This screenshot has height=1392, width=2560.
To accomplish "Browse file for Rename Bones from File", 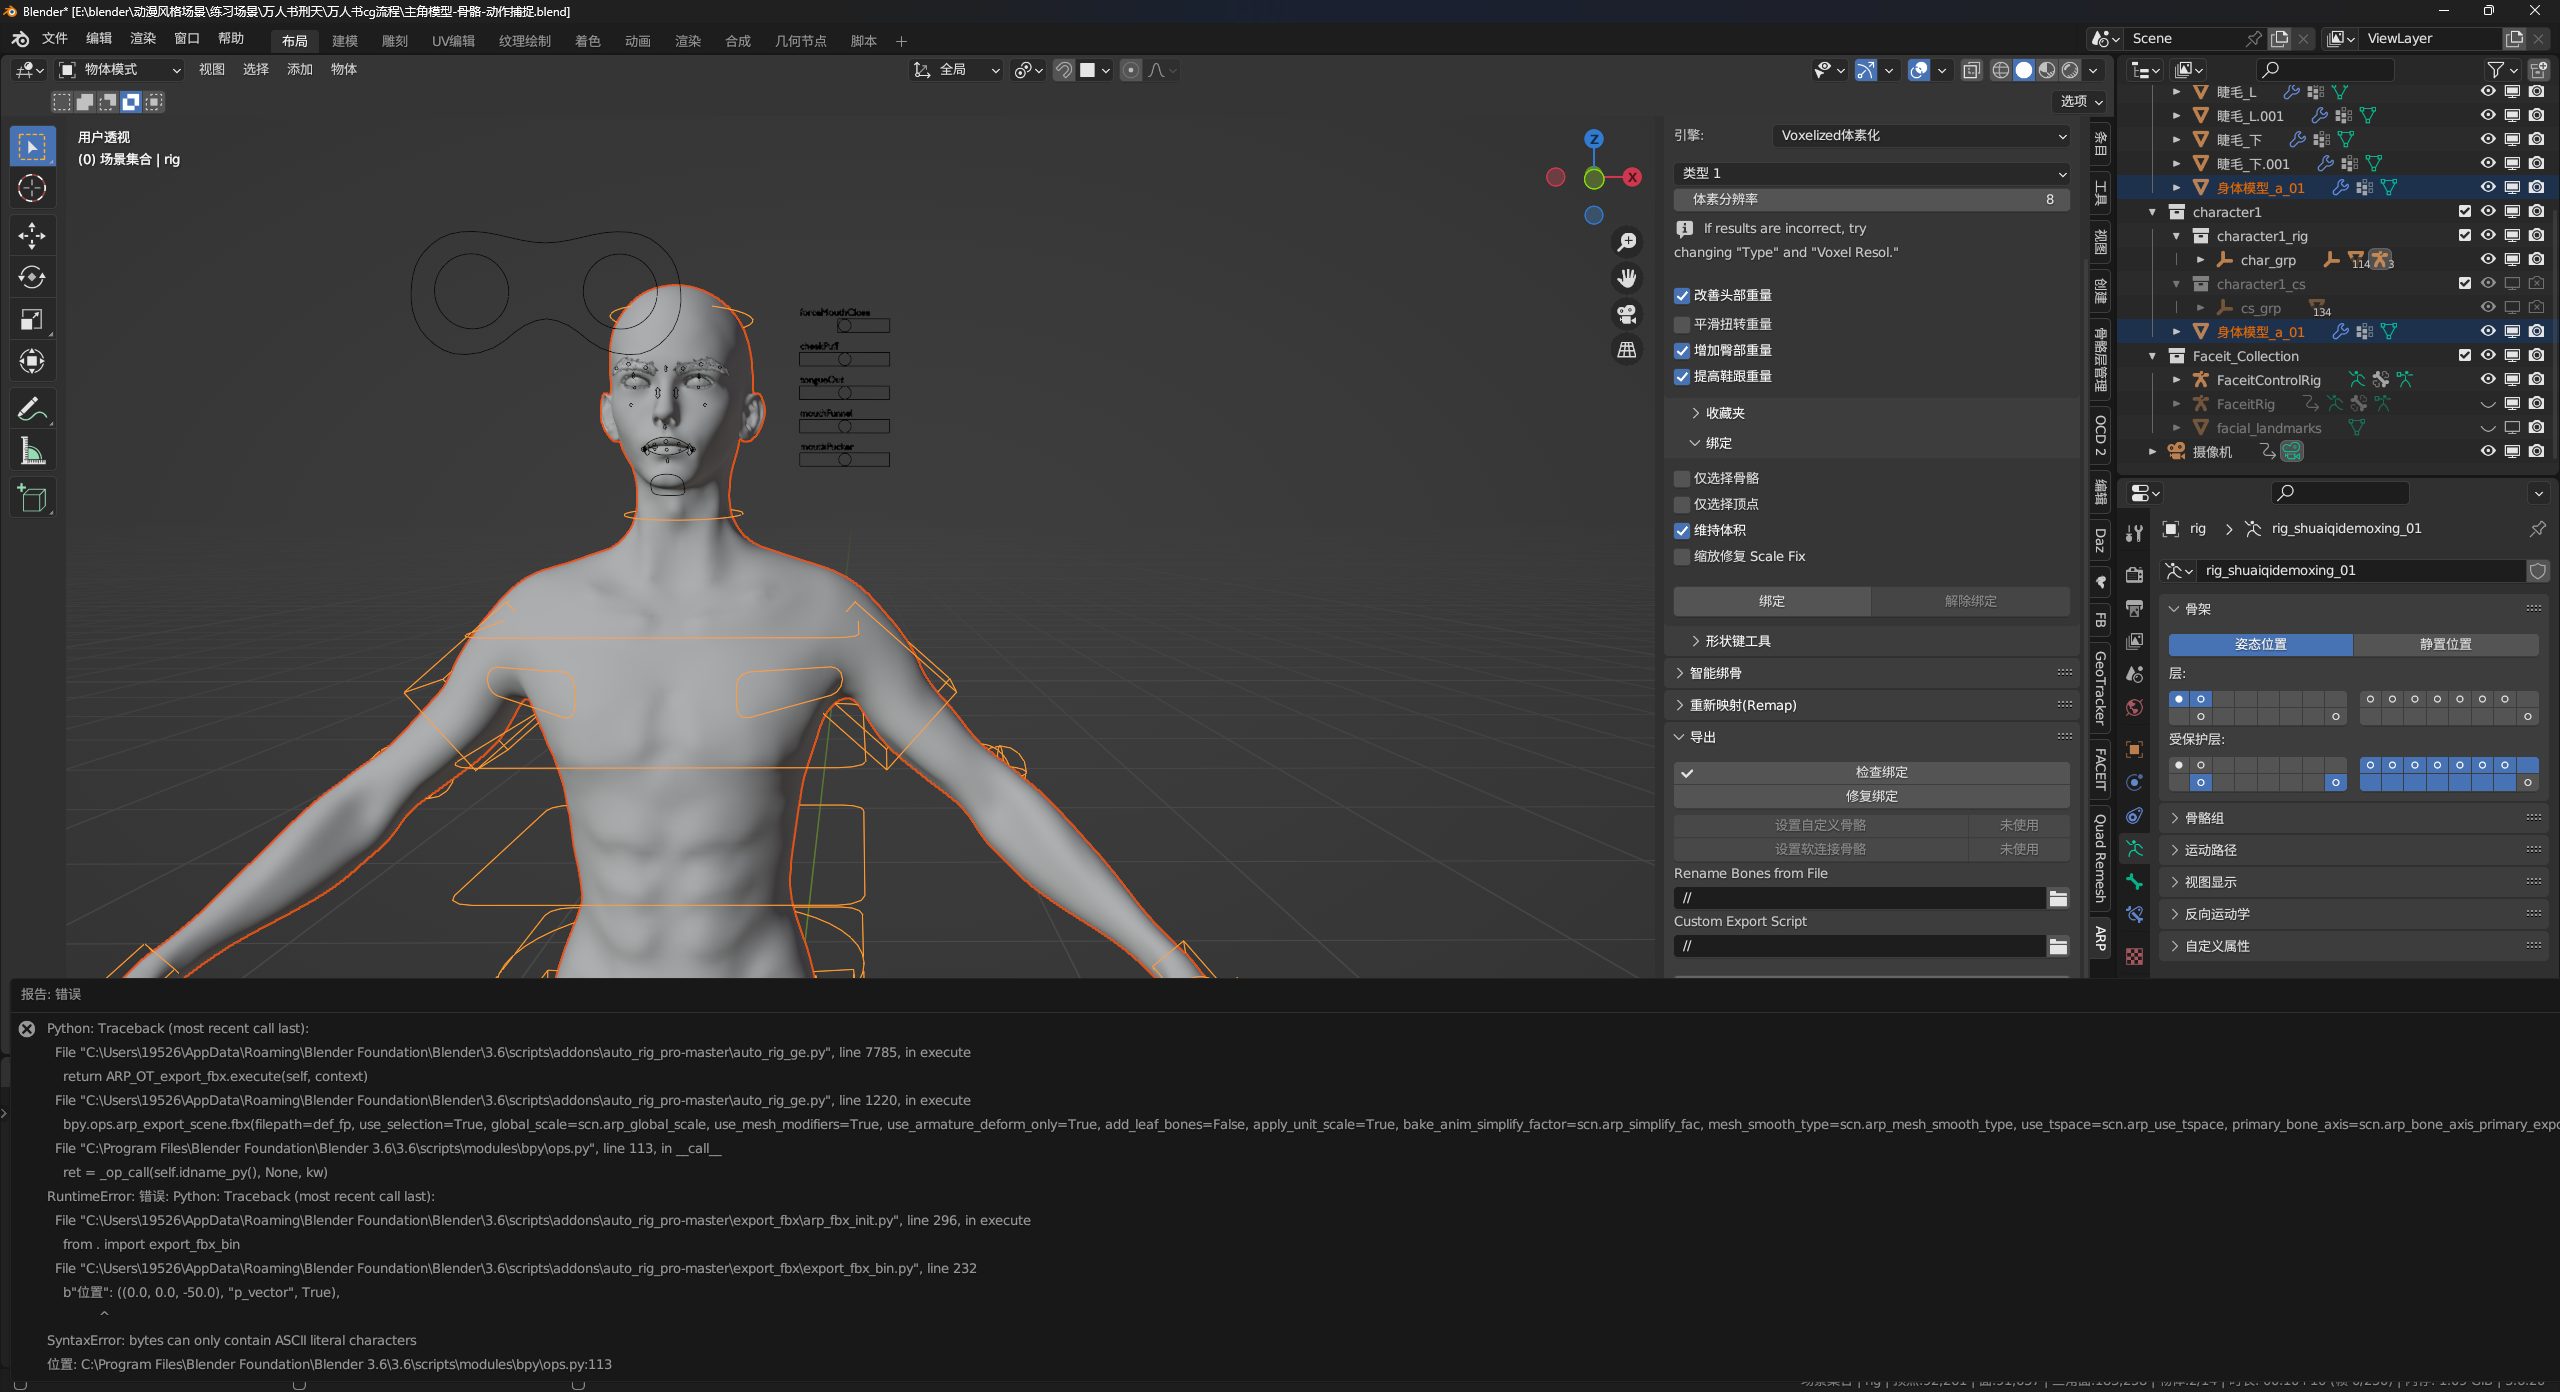I will click(x=2058, y=898).
